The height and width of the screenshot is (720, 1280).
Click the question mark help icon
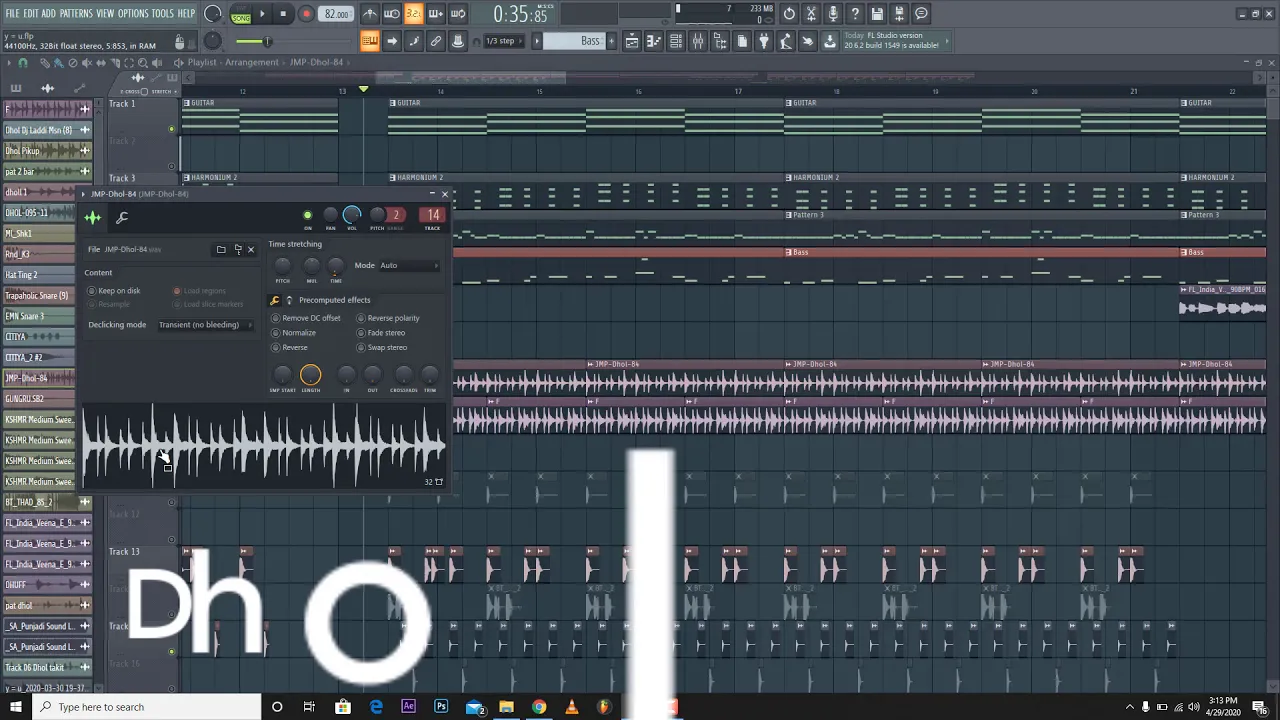pyautogui.click(x=855, y=14)
